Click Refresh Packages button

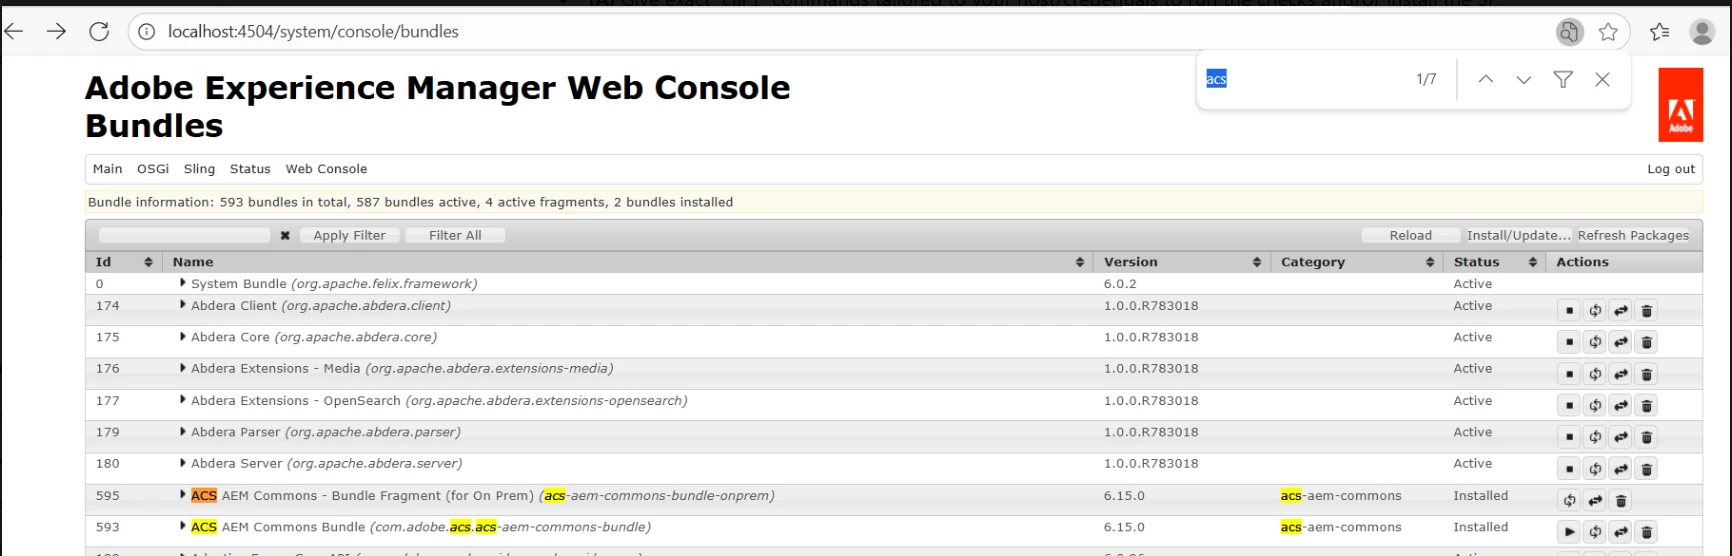1633,236
